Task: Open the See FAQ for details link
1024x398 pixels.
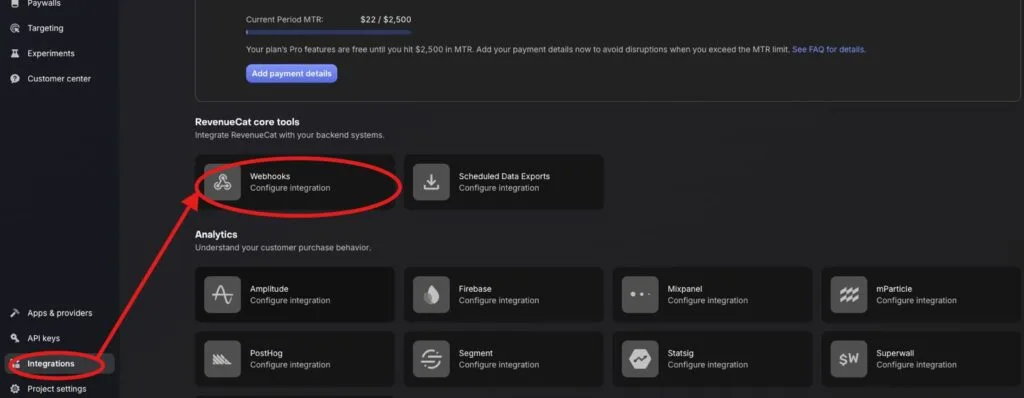Action: tap(828, 49)
